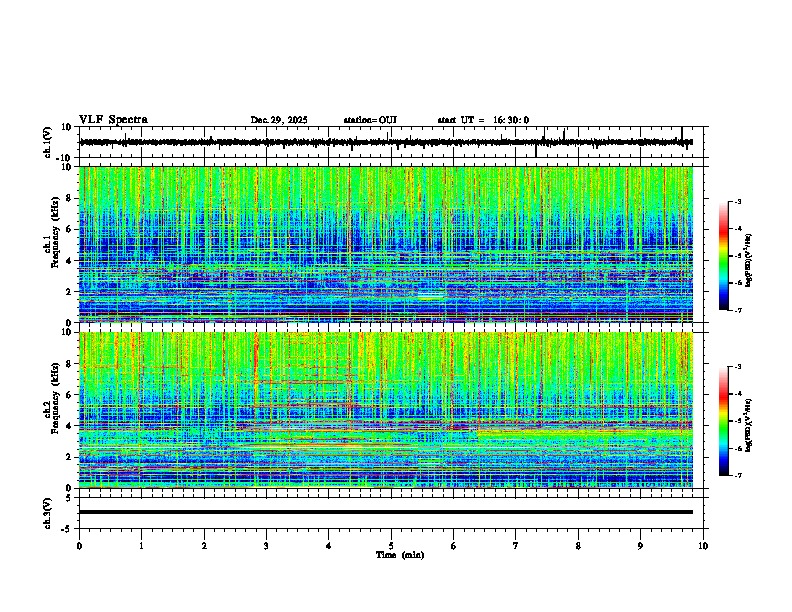This screenshot has width=792, height=612.
Task: Click the "VLF Spectra" plot title
Action: (113, 120)
